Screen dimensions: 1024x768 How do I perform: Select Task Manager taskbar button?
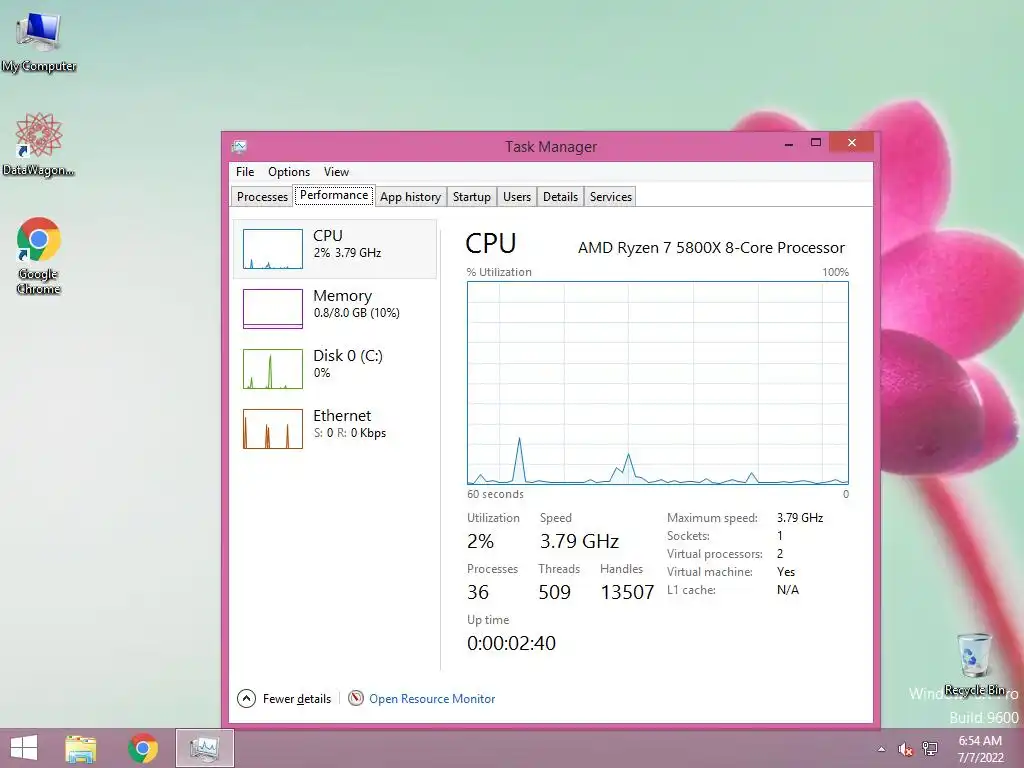tap(204, 748)
